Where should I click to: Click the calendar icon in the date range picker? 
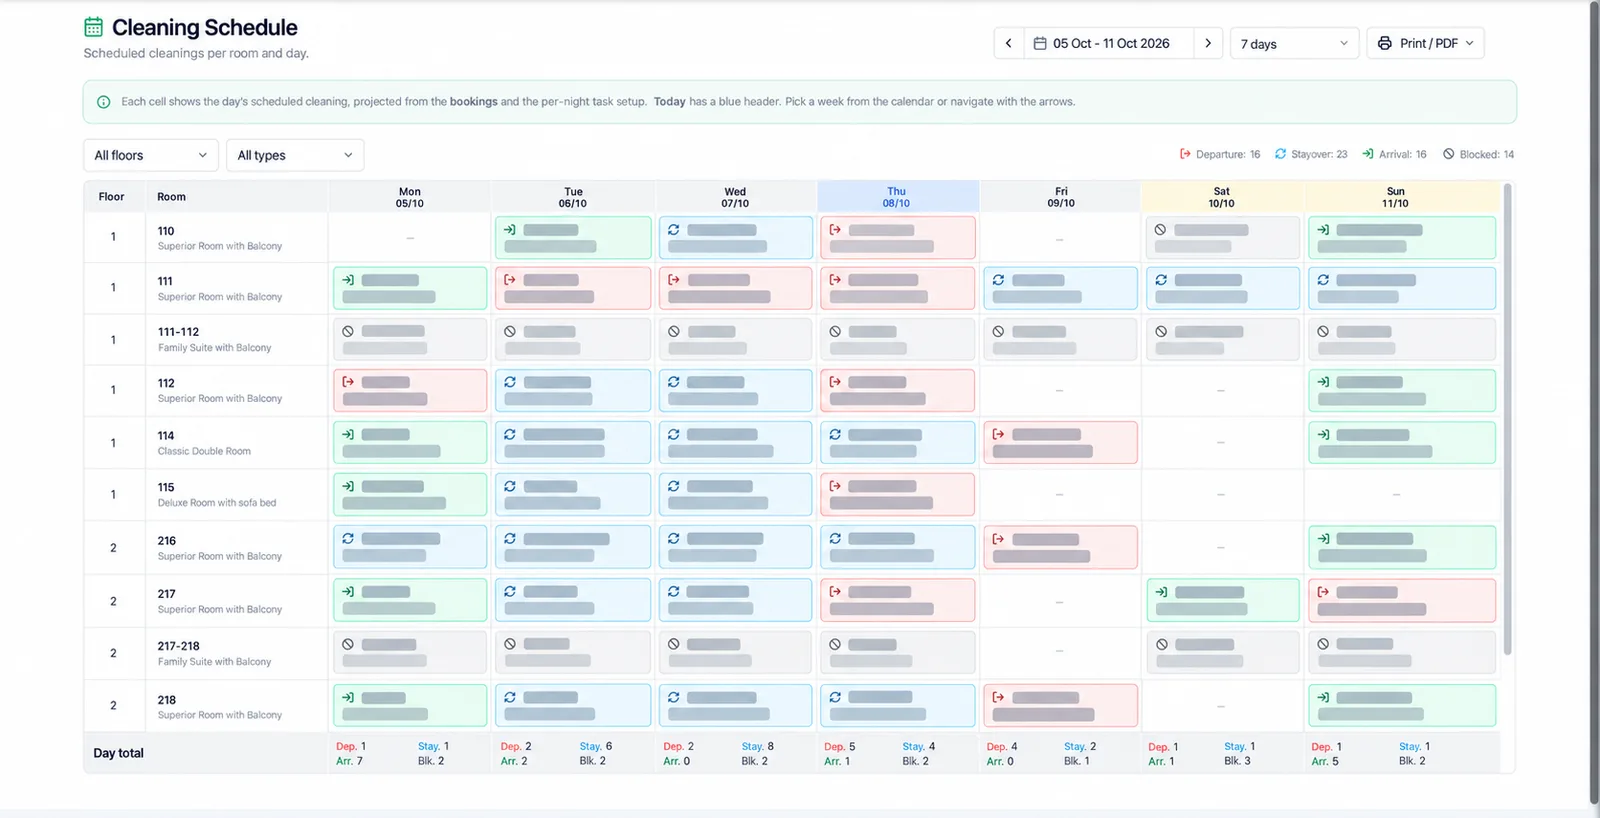(1040, 44)
